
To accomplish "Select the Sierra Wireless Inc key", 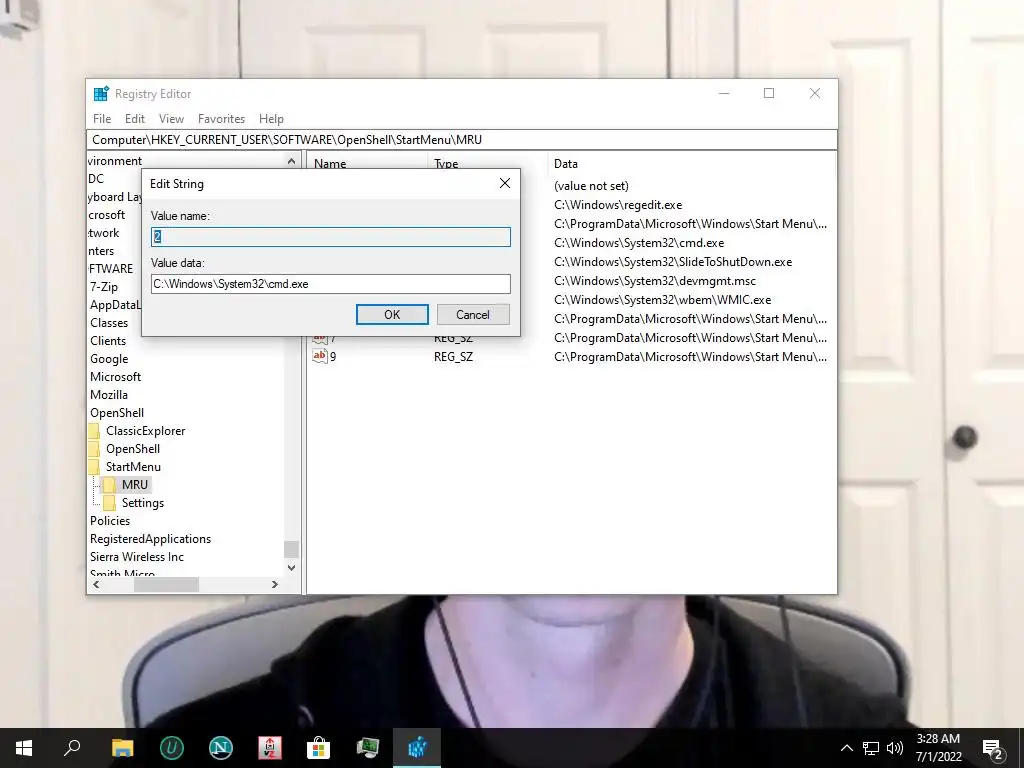I will (137, 556).
